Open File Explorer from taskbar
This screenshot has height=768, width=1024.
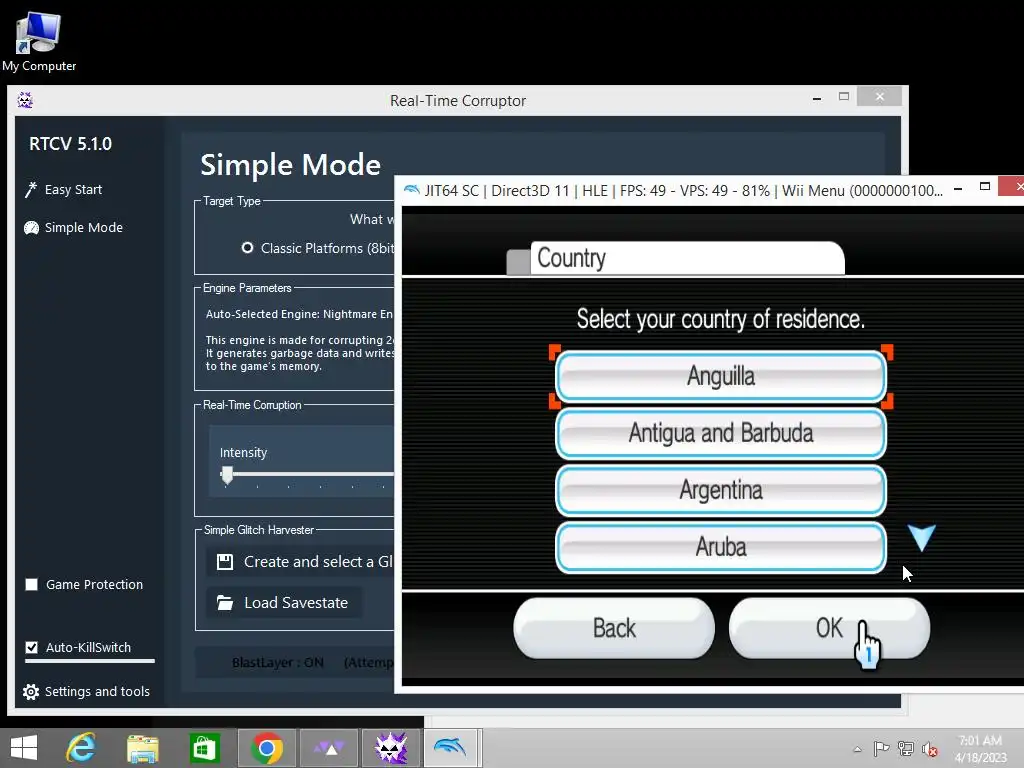142,748
